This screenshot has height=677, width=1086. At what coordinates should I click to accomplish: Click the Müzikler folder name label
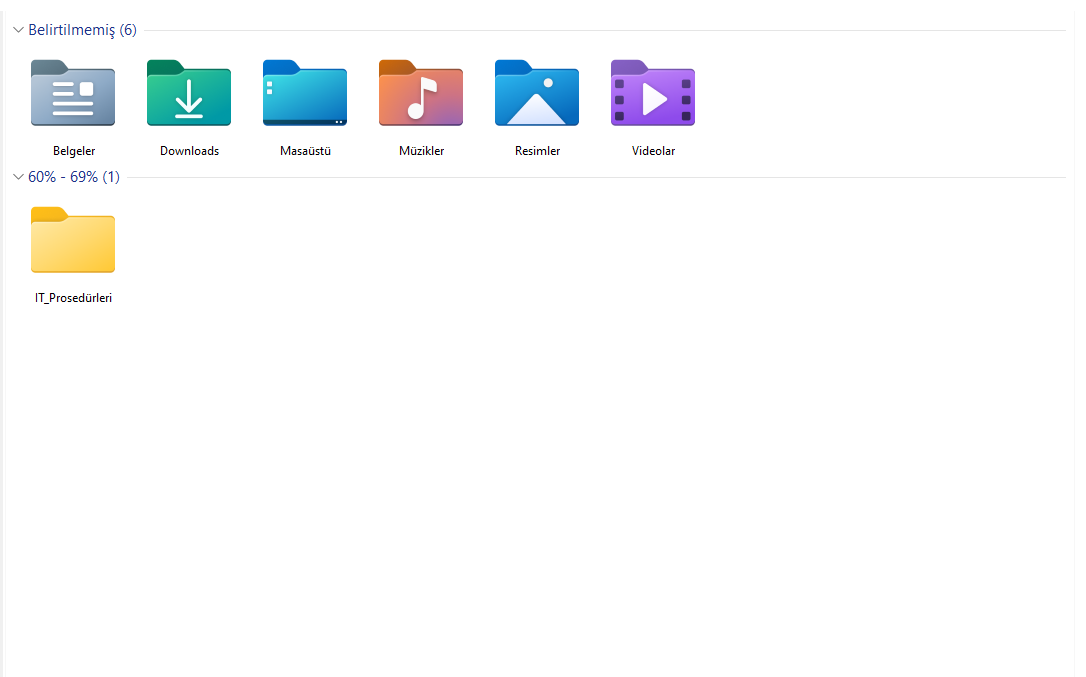point(421,151)
